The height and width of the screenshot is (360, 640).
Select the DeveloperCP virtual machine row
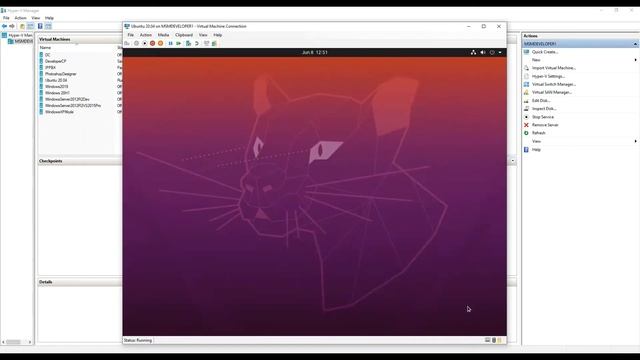coord(80,61)
